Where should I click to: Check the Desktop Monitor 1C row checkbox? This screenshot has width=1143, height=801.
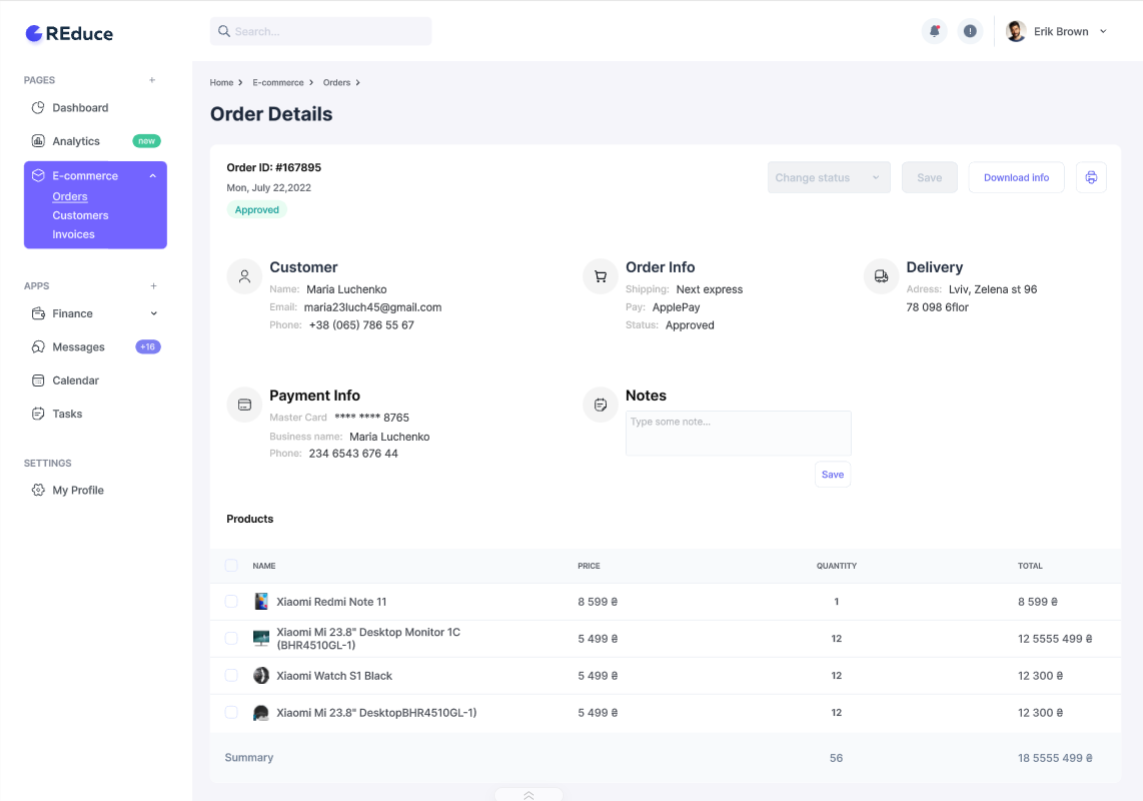(231, 638)
